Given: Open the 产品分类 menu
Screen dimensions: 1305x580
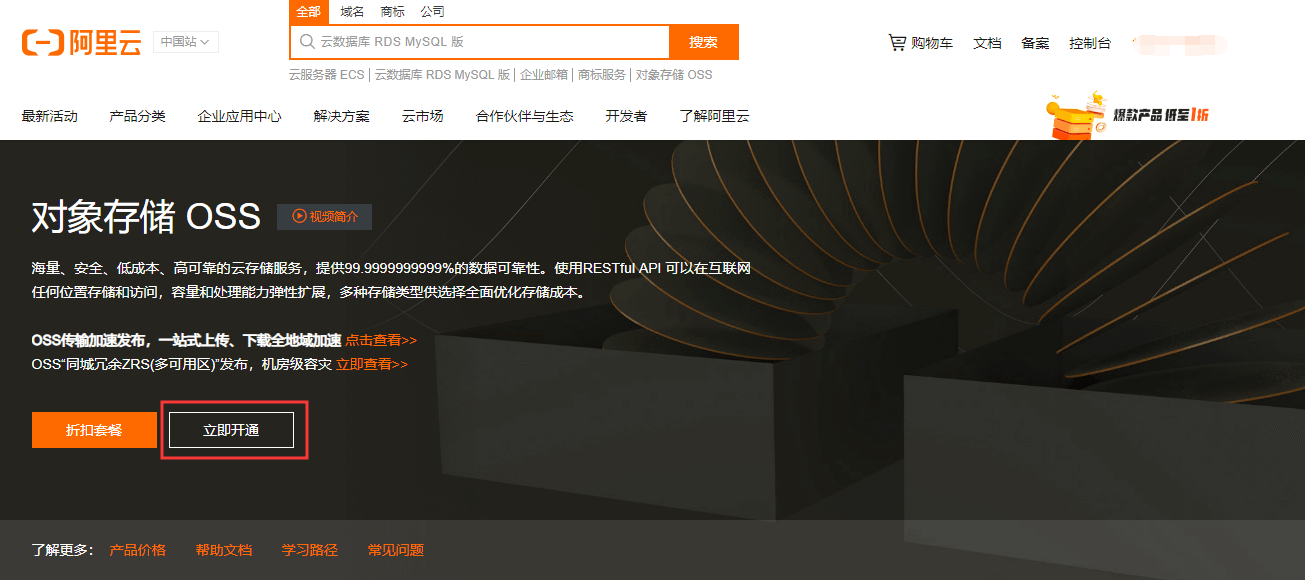Looking at the screenshot, I should click(x=138, y=116).
